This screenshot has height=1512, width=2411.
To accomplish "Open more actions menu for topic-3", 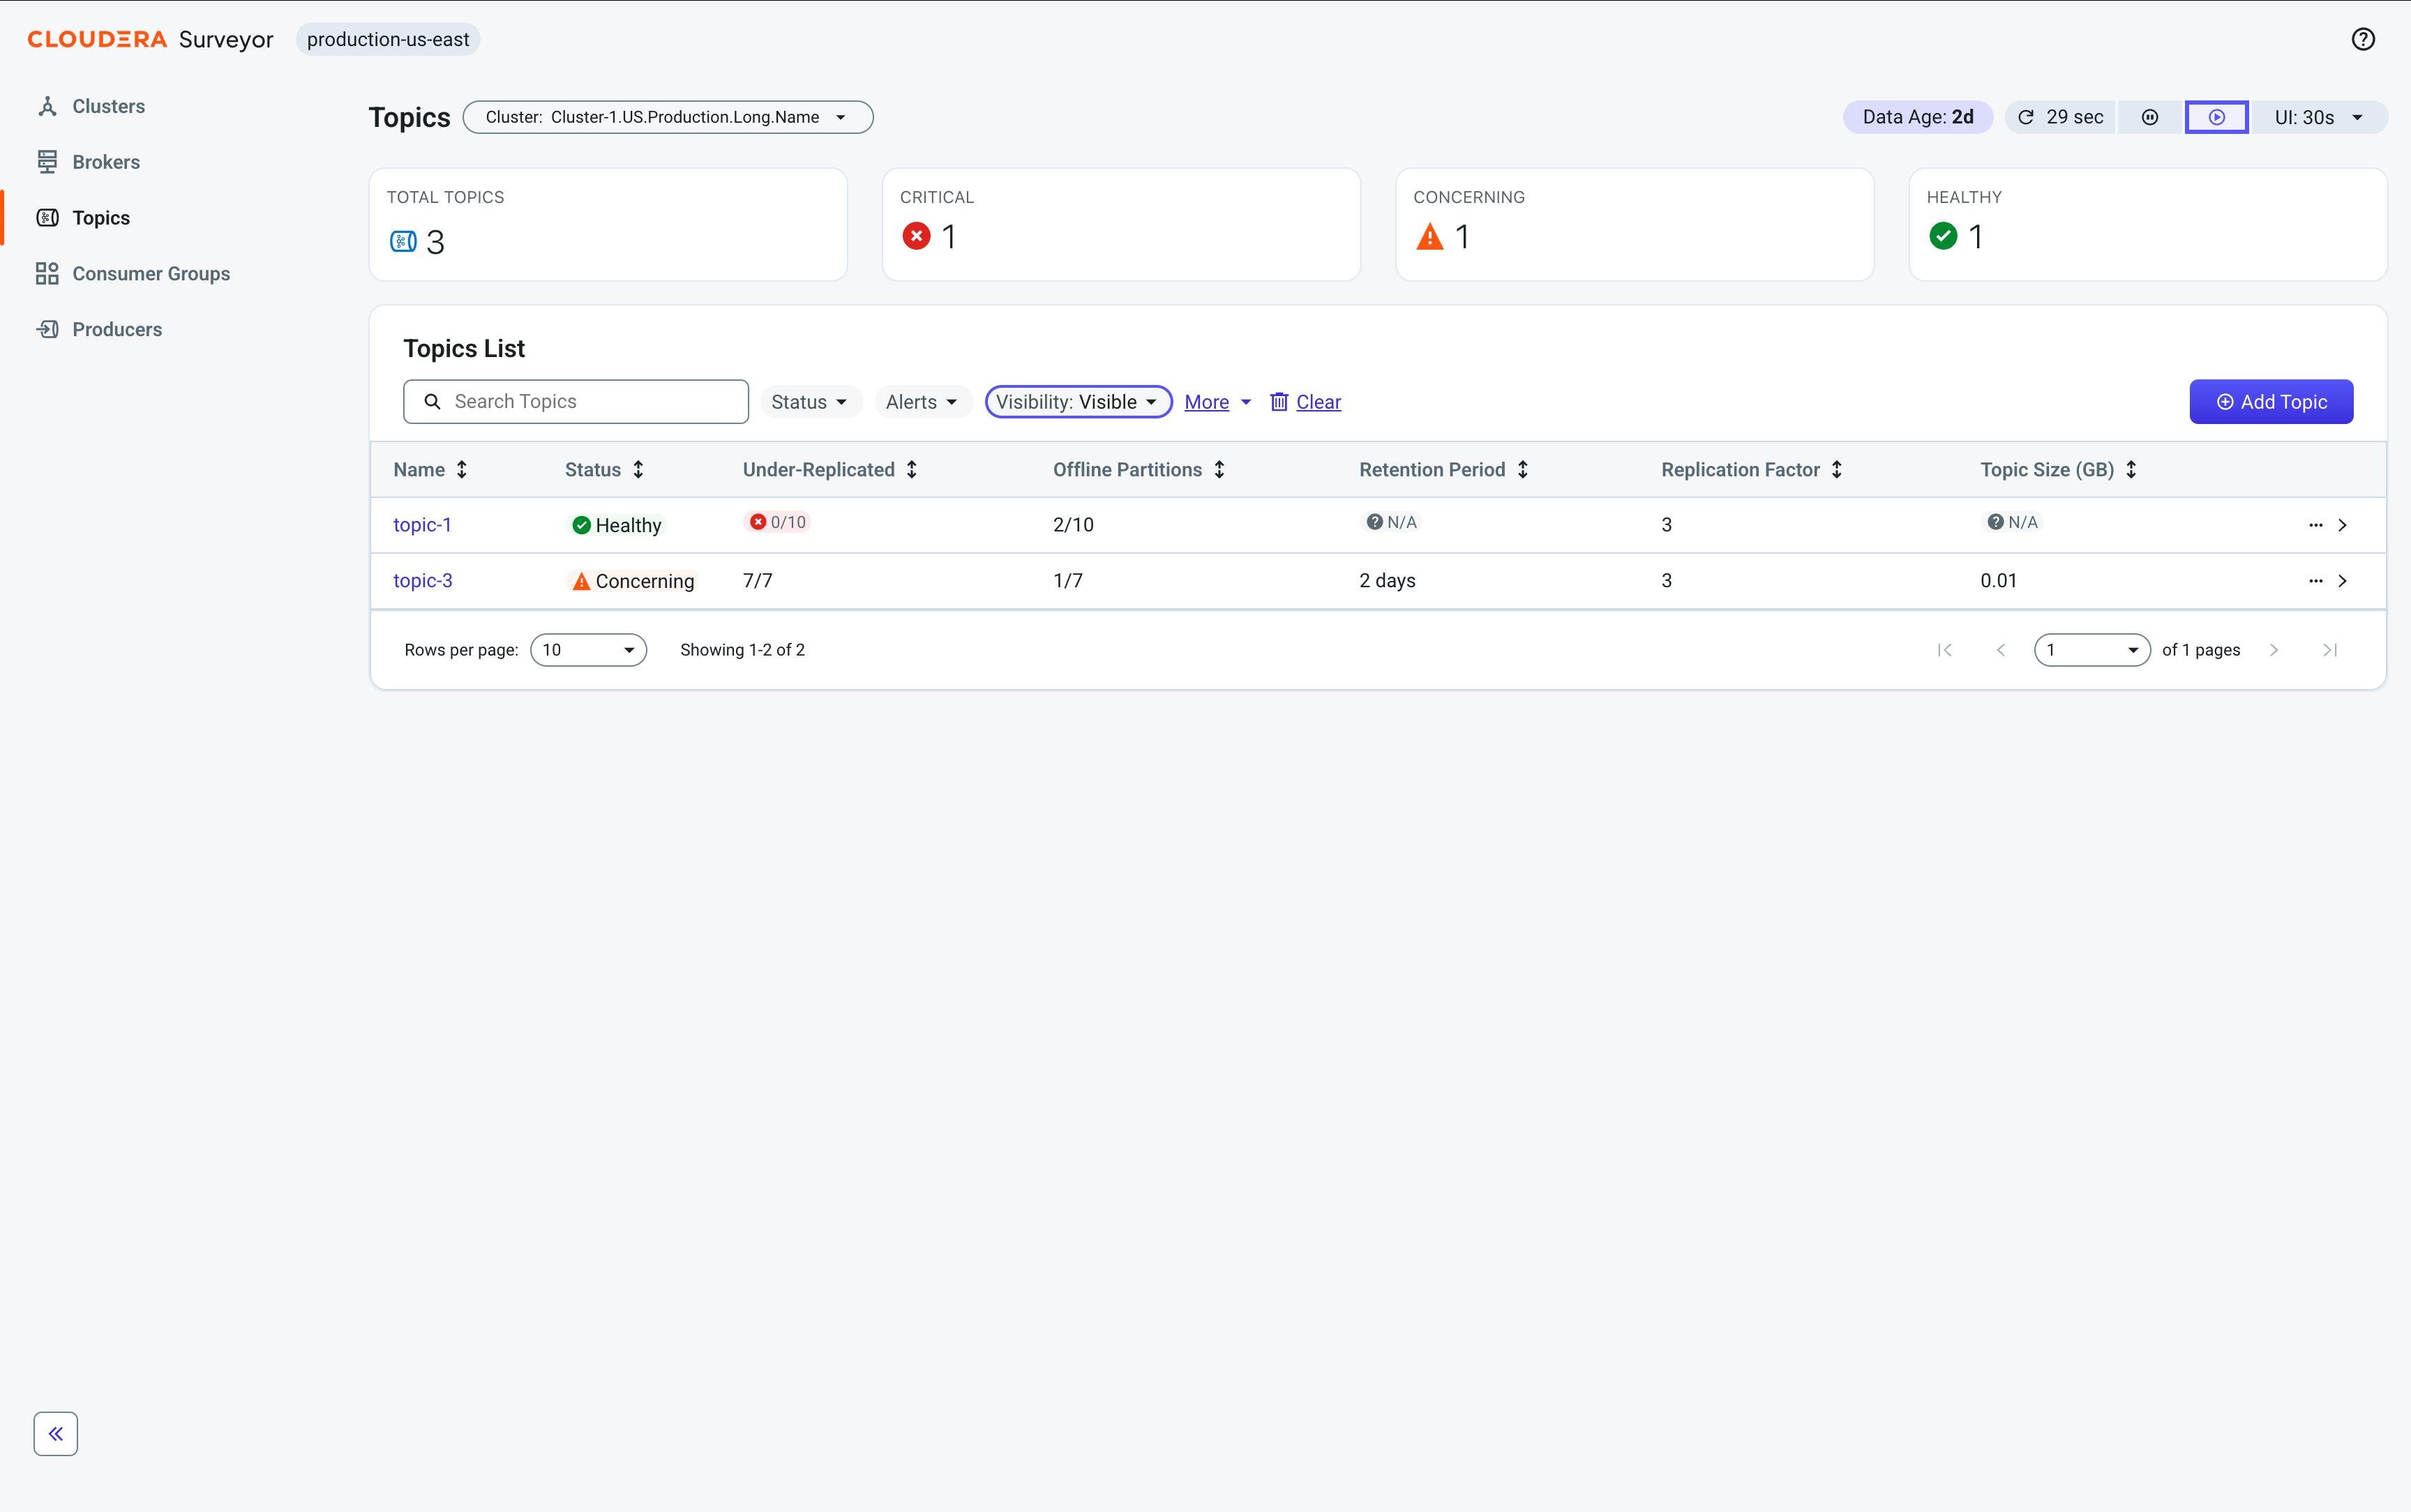I will 2316,581.
